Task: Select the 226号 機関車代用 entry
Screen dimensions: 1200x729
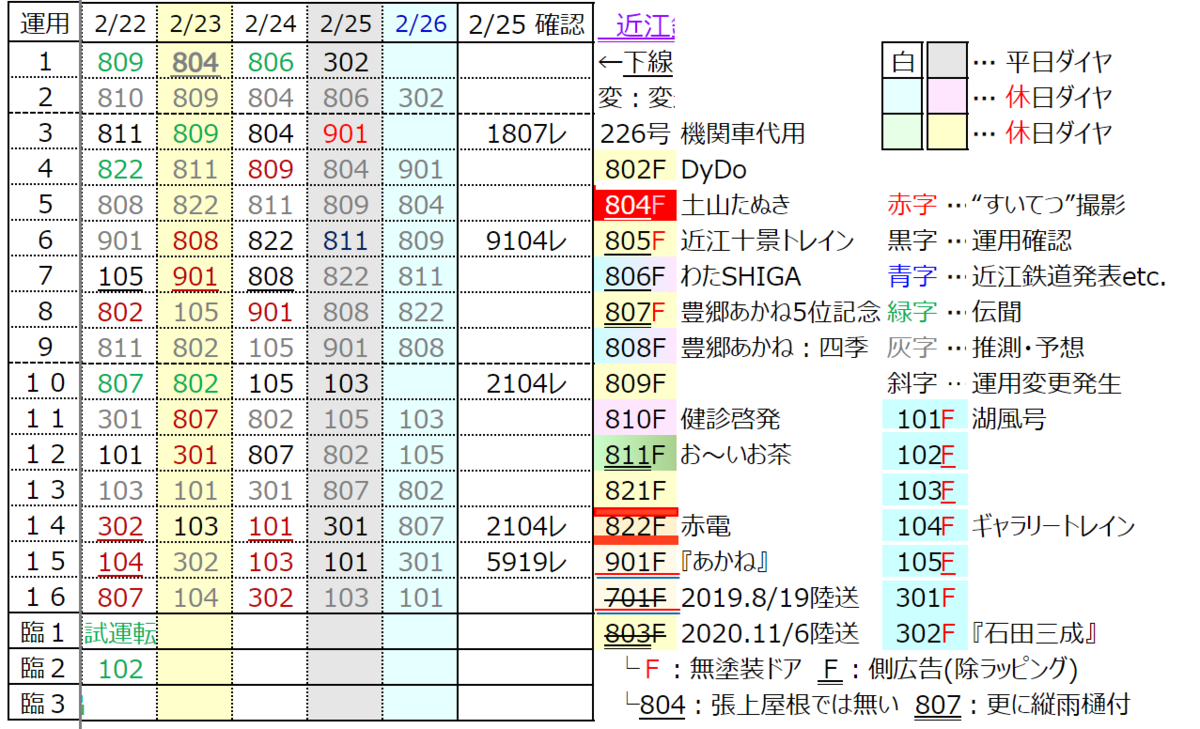Action: (x=702, y=134)
